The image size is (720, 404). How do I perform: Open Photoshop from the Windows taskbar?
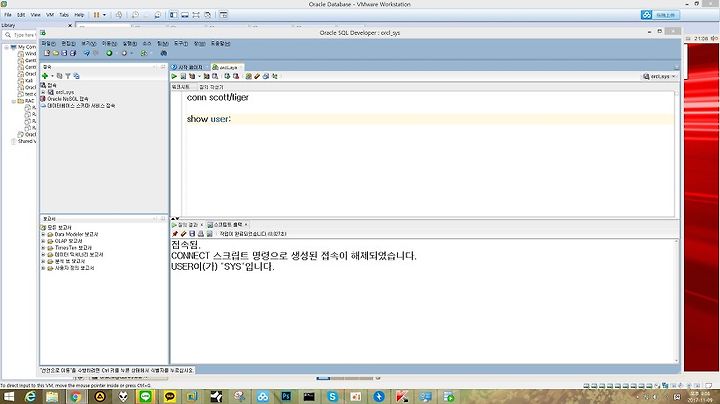286,396
